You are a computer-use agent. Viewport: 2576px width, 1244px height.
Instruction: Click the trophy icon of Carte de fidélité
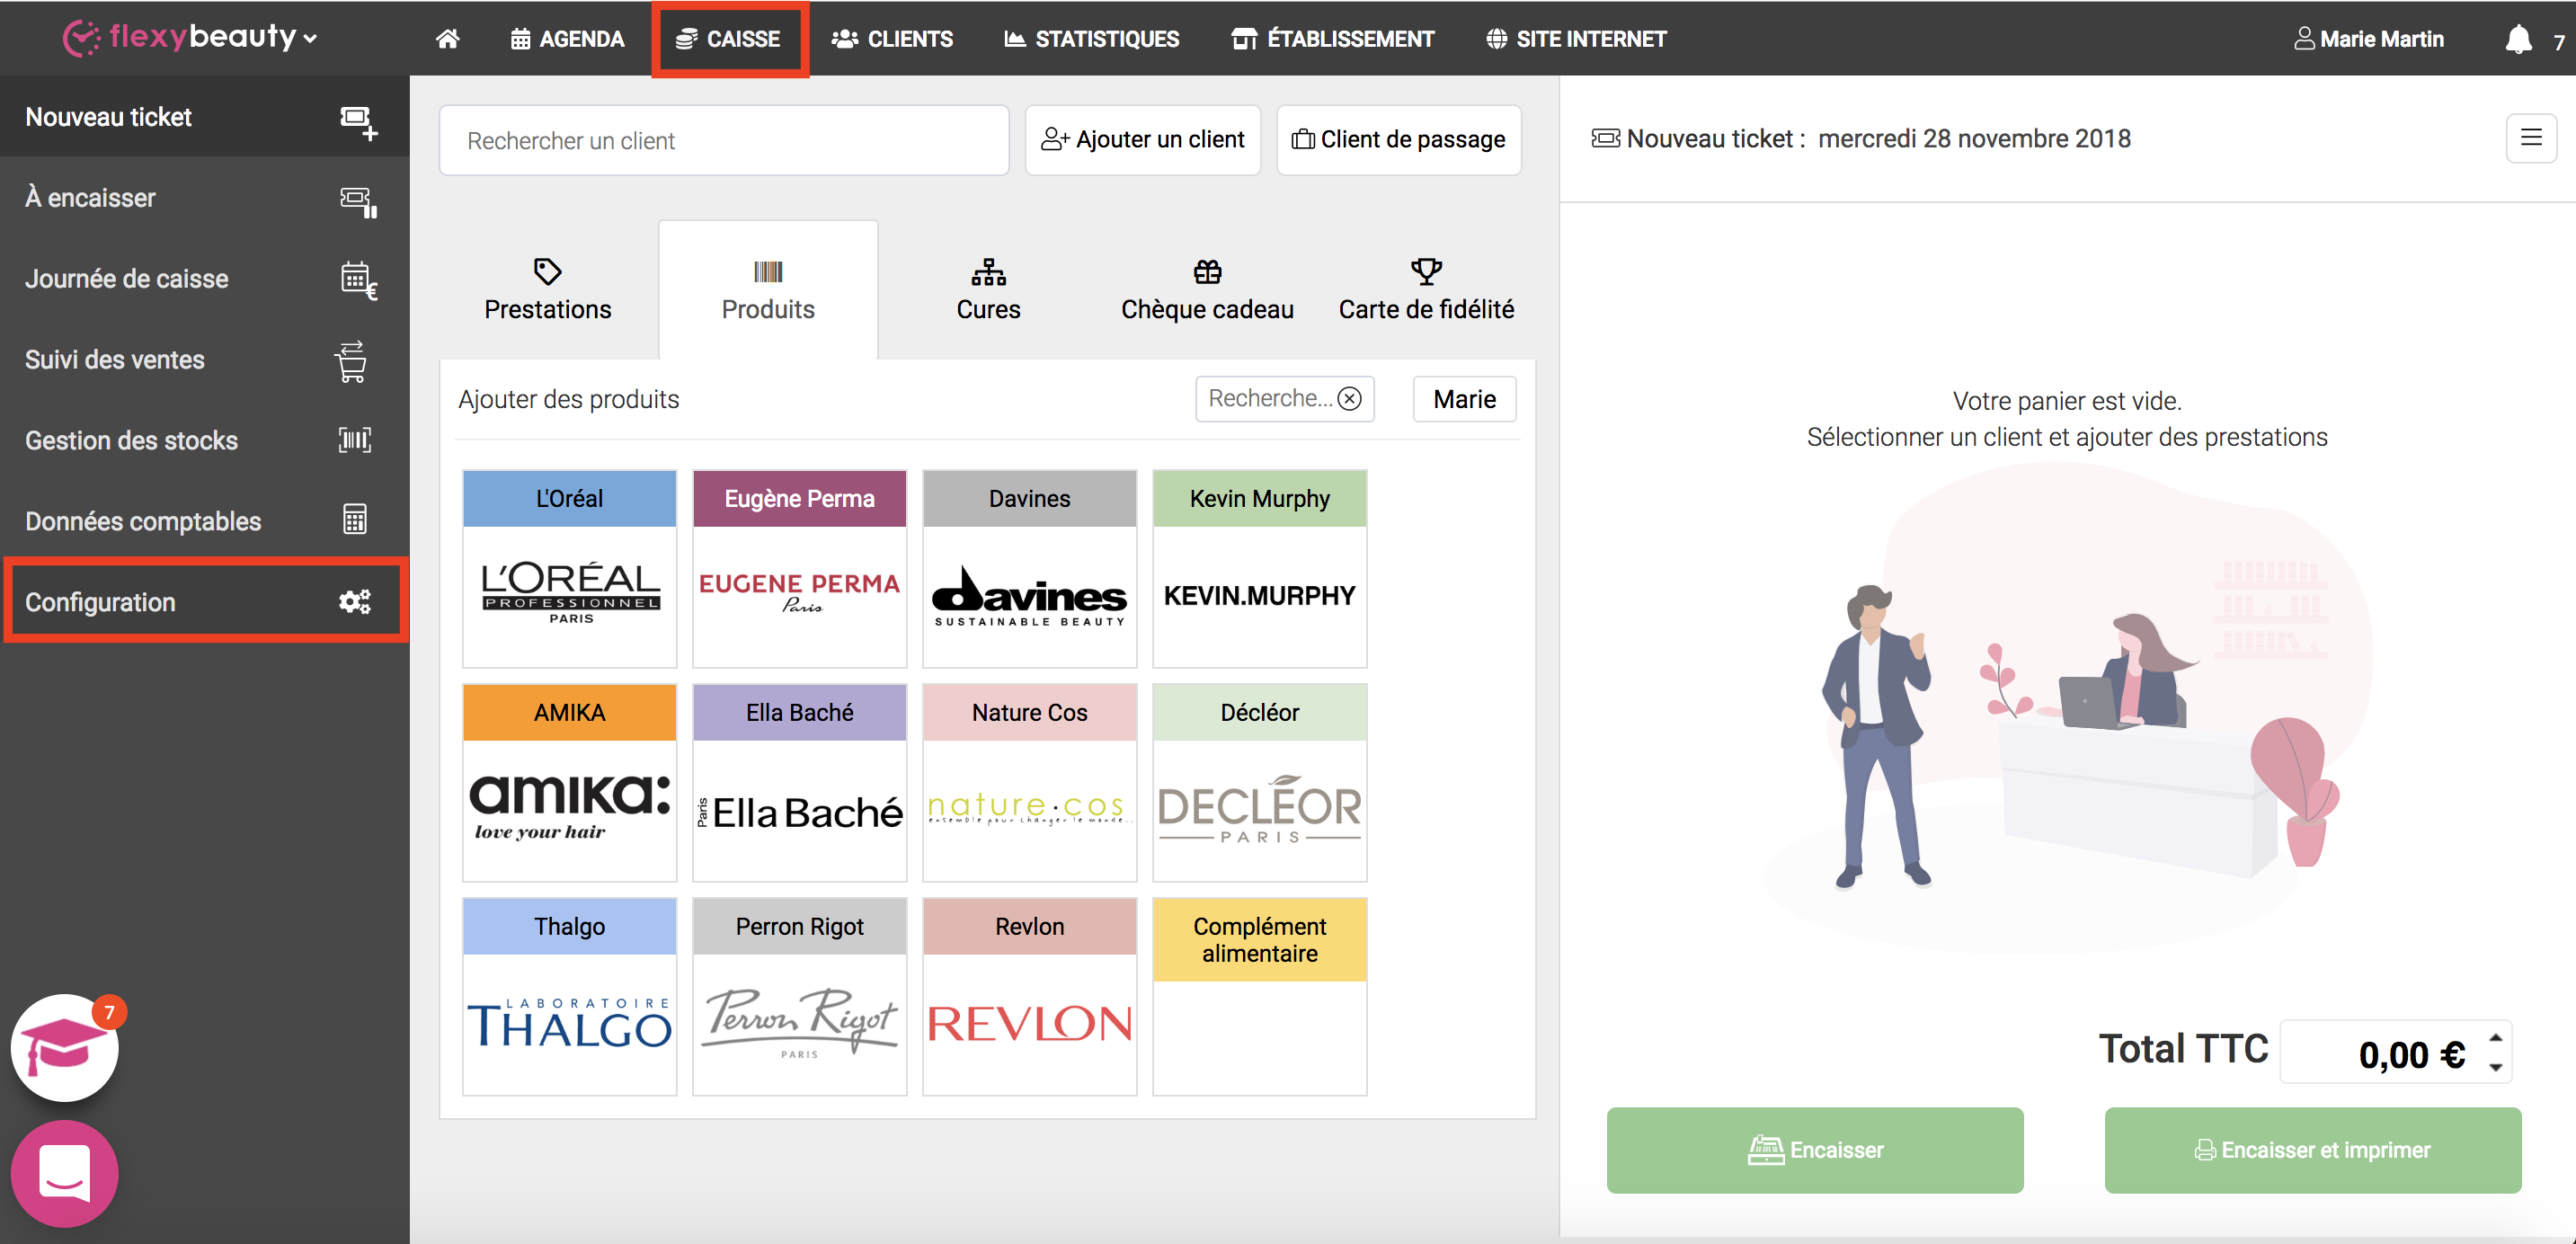(1426, 271)
